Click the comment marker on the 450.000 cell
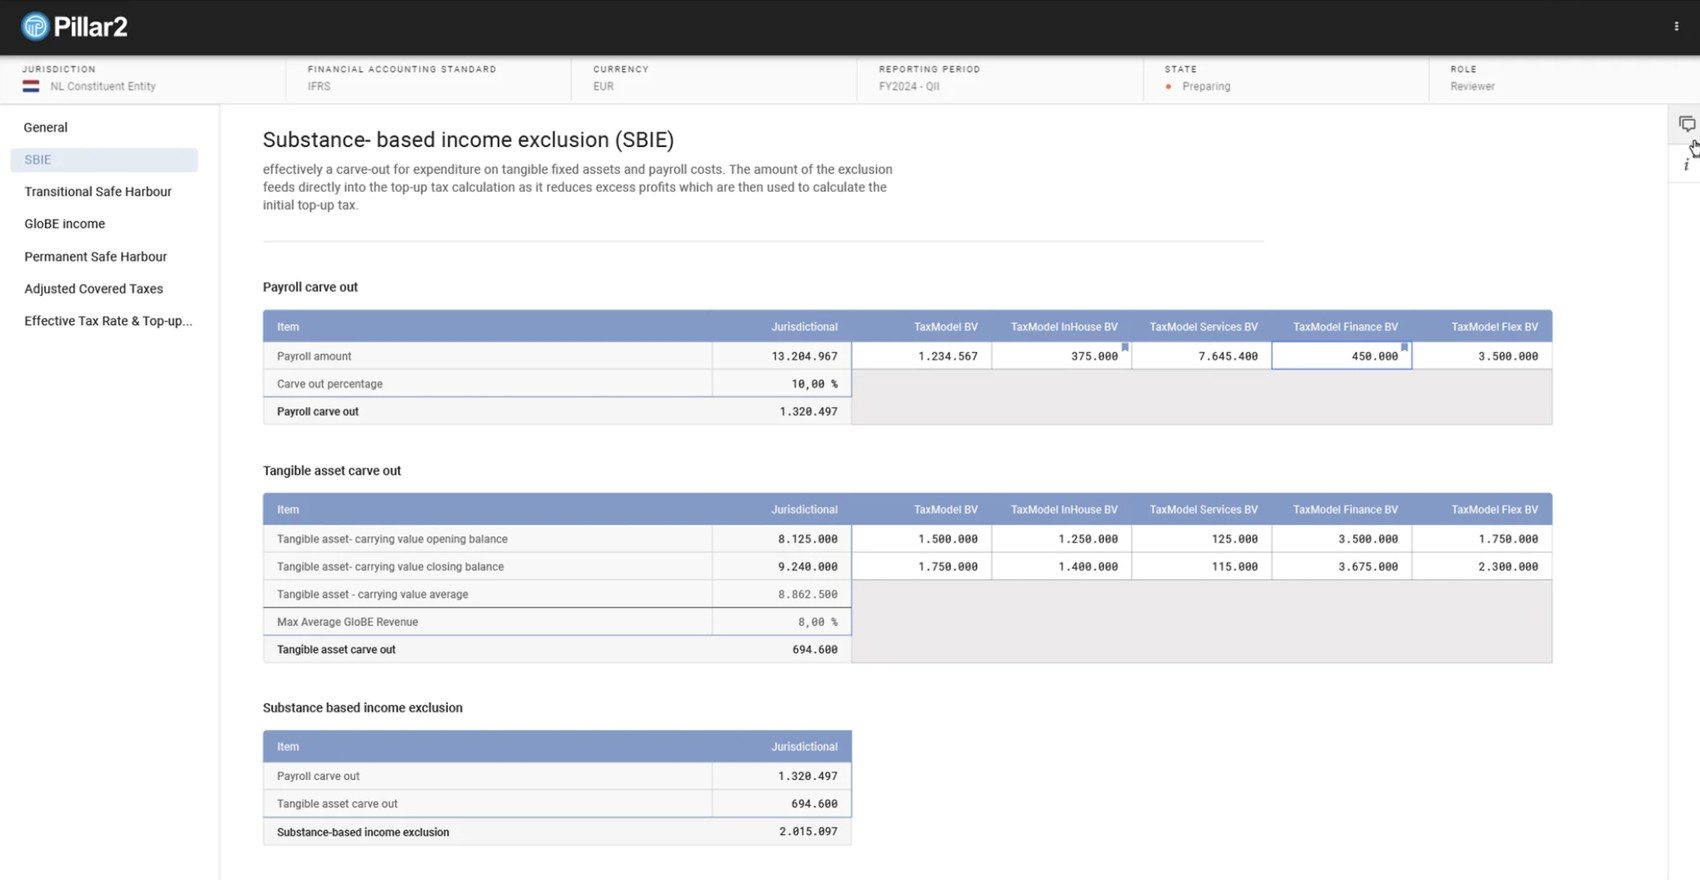Screen dimensions: 1700x880 (1405, 347)
